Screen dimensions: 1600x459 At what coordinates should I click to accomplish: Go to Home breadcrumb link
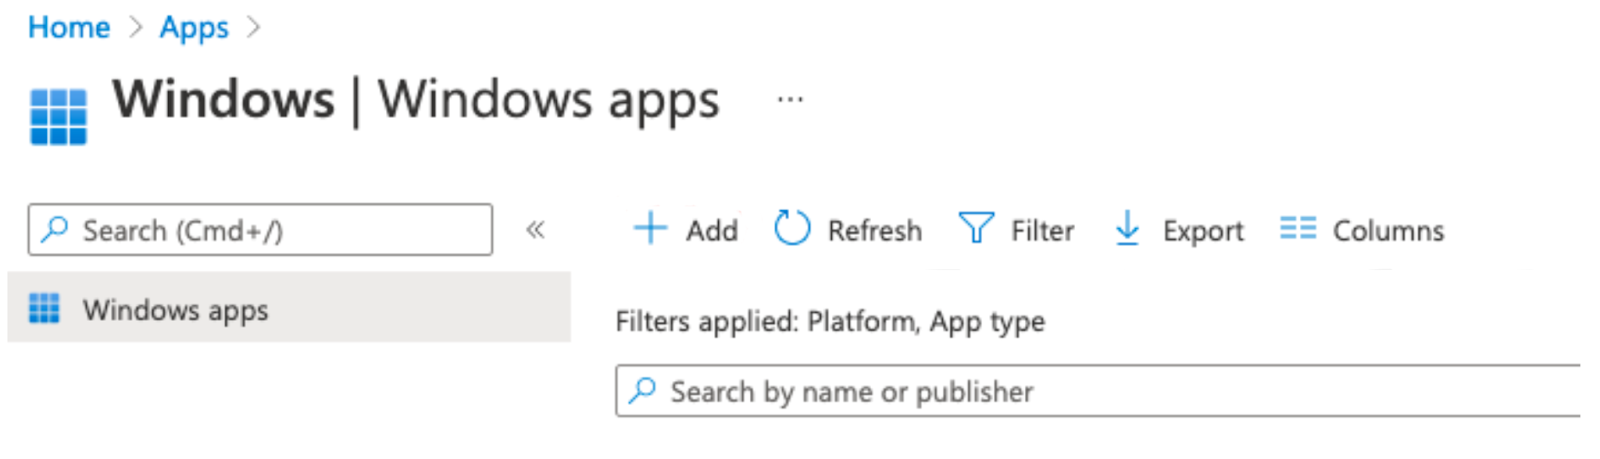[69, 27]
